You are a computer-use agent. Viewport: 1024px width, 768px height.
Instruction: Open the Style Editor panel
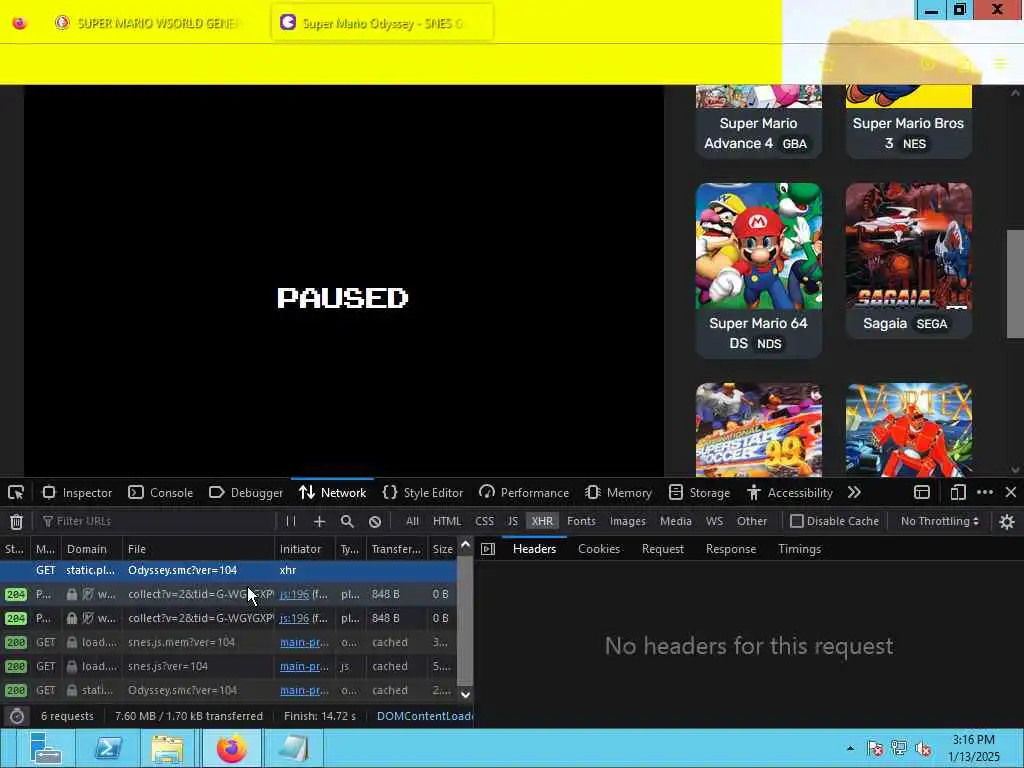[x=423, y=492]
